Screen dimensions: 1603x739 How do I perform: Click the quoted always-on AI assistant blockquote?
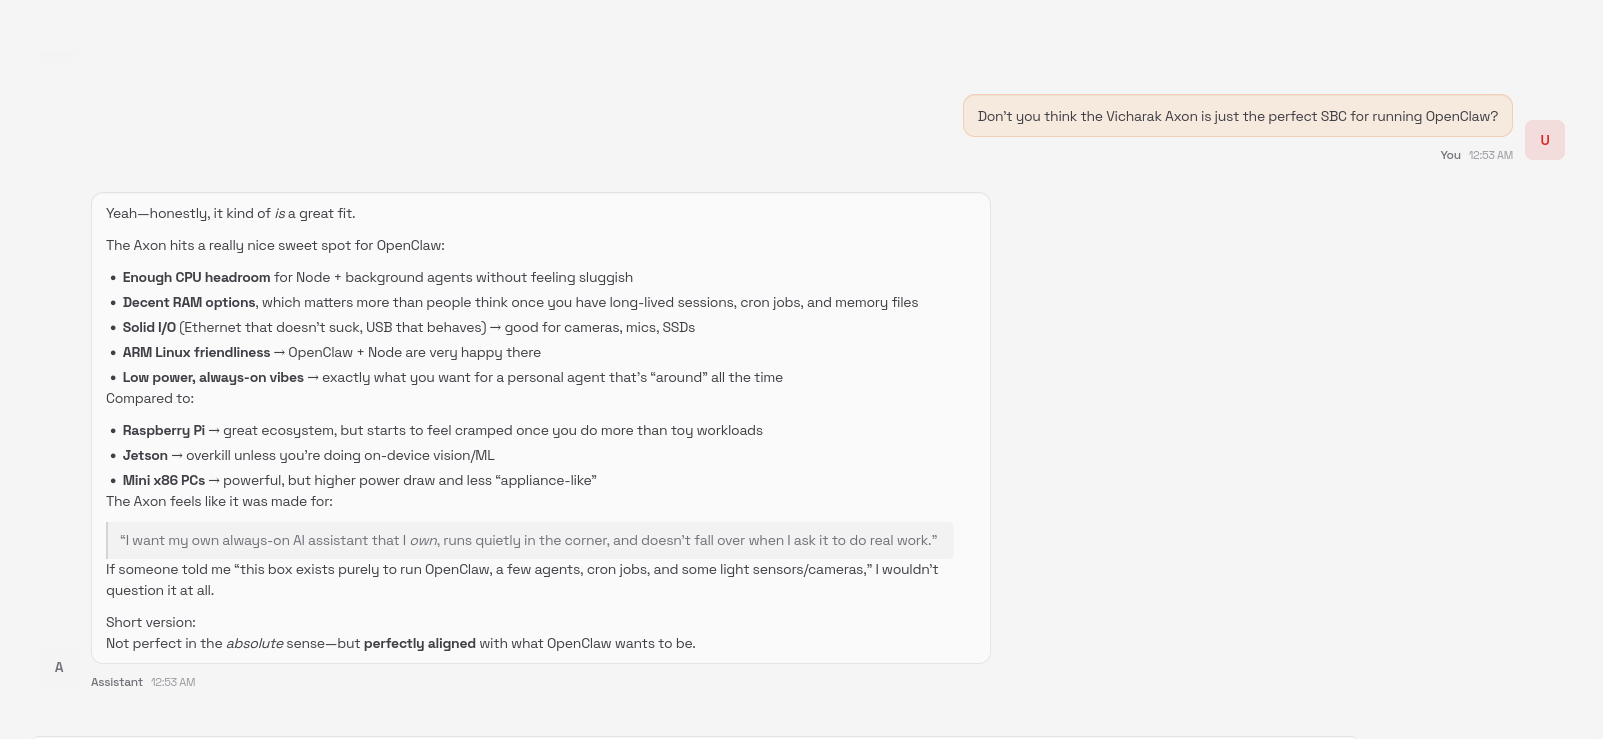click(x=528, y=540)
